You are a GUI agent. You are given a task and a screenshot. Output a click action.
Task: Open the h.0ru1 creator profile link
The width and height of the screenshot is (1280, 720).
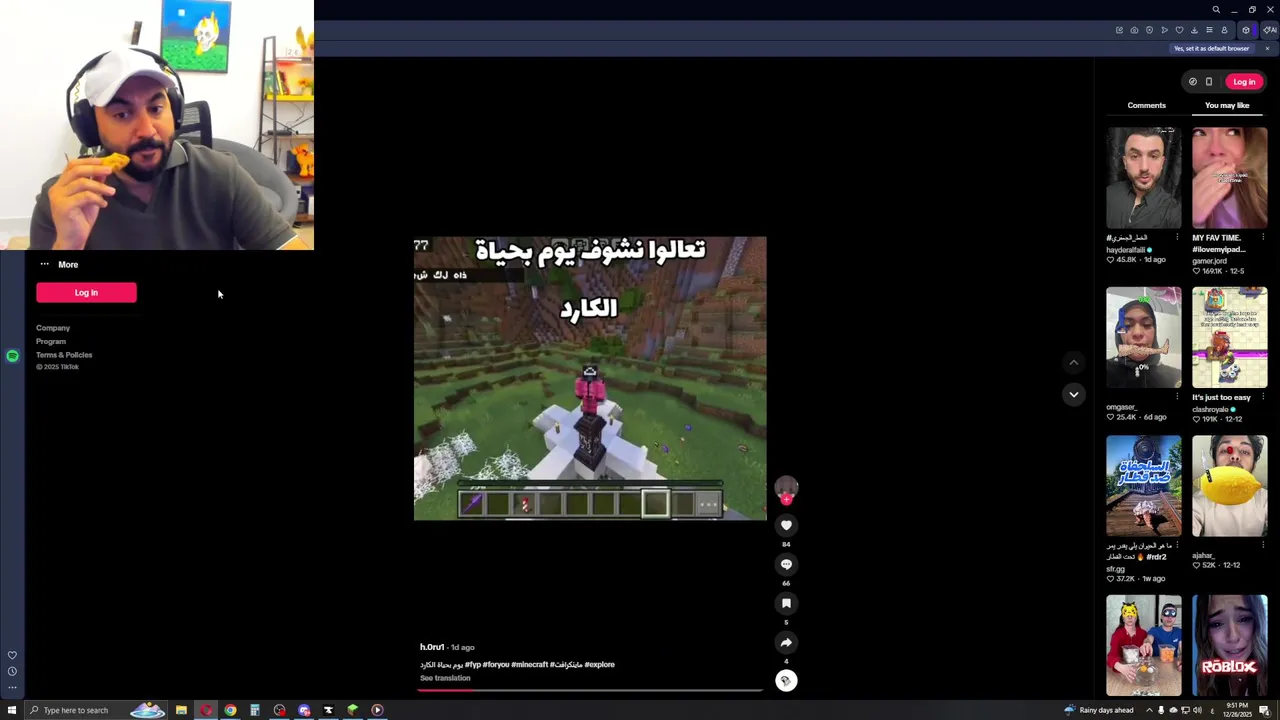[432, 647]
